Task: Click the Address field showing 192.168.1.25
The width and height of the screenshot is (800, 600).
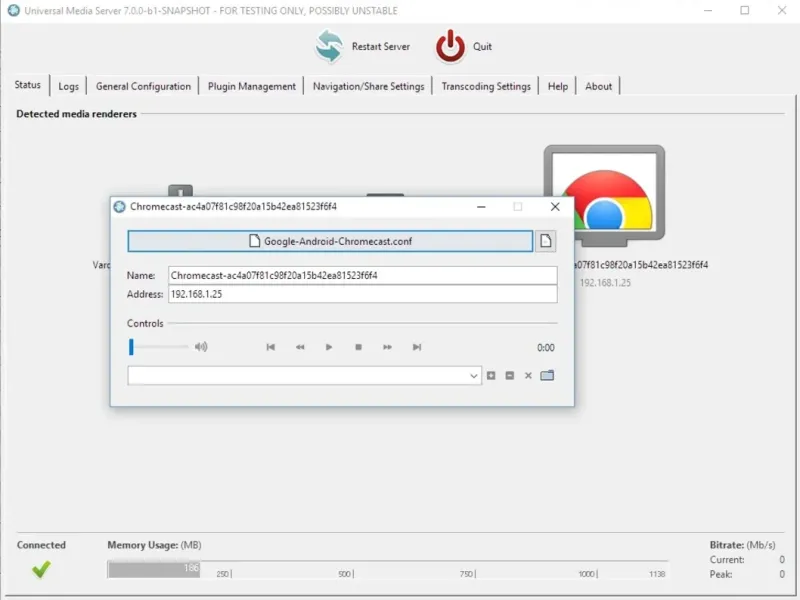Action: point(362,294)
